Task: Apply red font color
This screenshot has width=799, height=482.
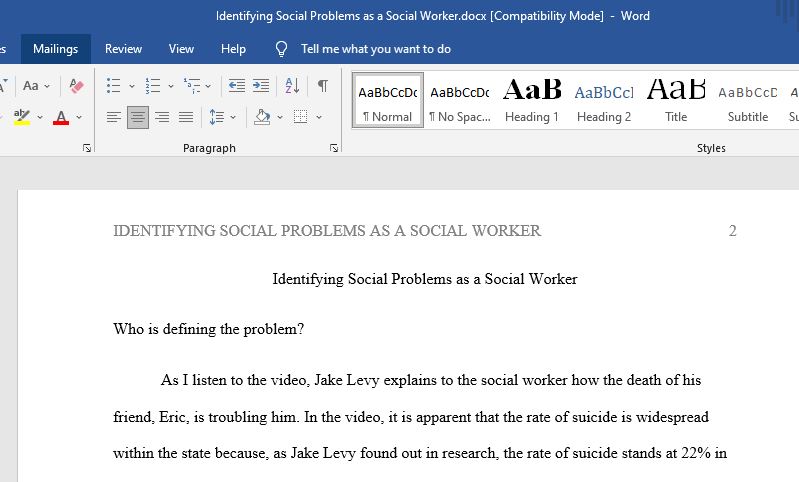Action: coord(61,117)
